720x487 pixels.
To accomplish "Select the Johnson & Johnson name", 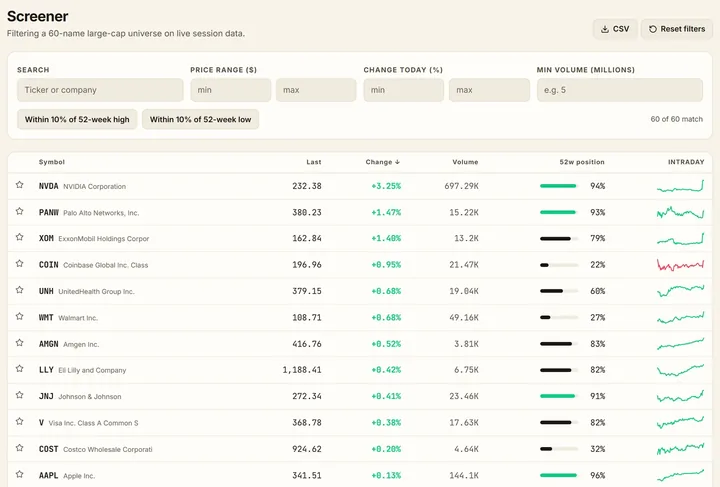I will [x=90, y=397].
